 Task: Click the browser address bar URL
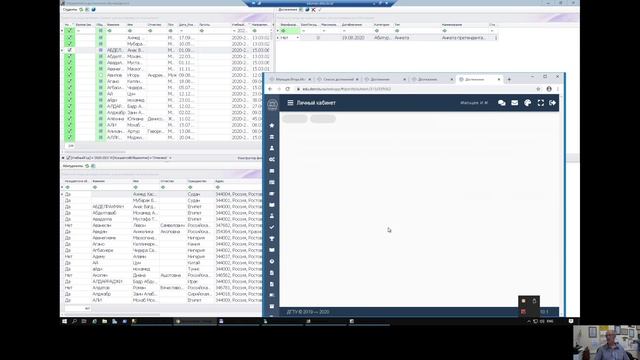pyautogui.click(x=347, y=89)
